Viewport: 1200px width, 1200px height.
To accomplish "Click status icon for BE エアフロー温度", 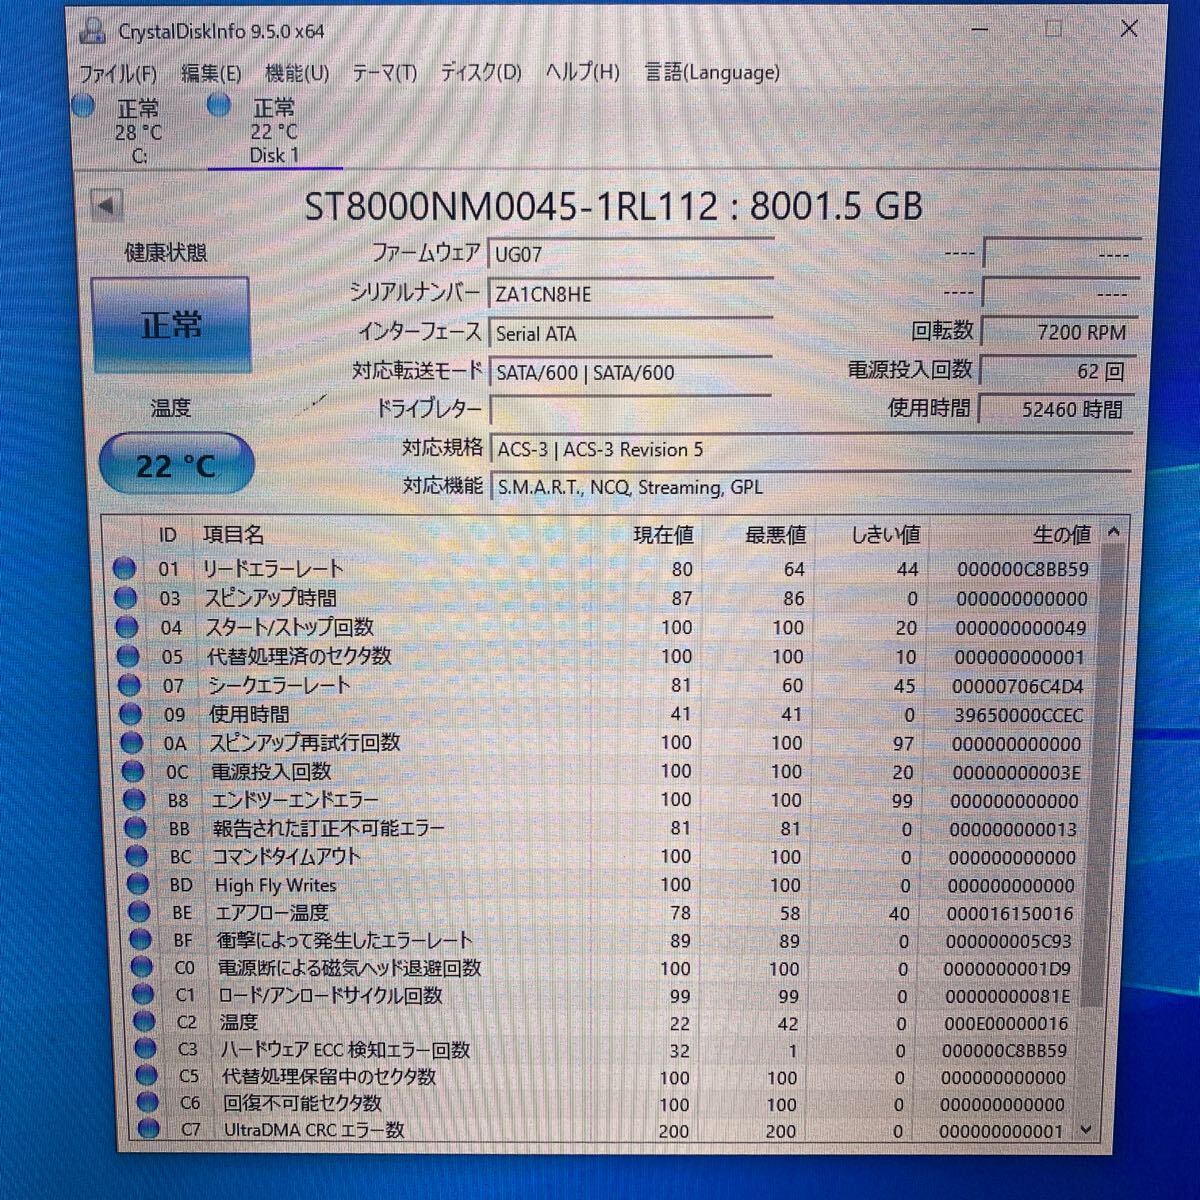I will pyautogui.click(x=140, y=913).
